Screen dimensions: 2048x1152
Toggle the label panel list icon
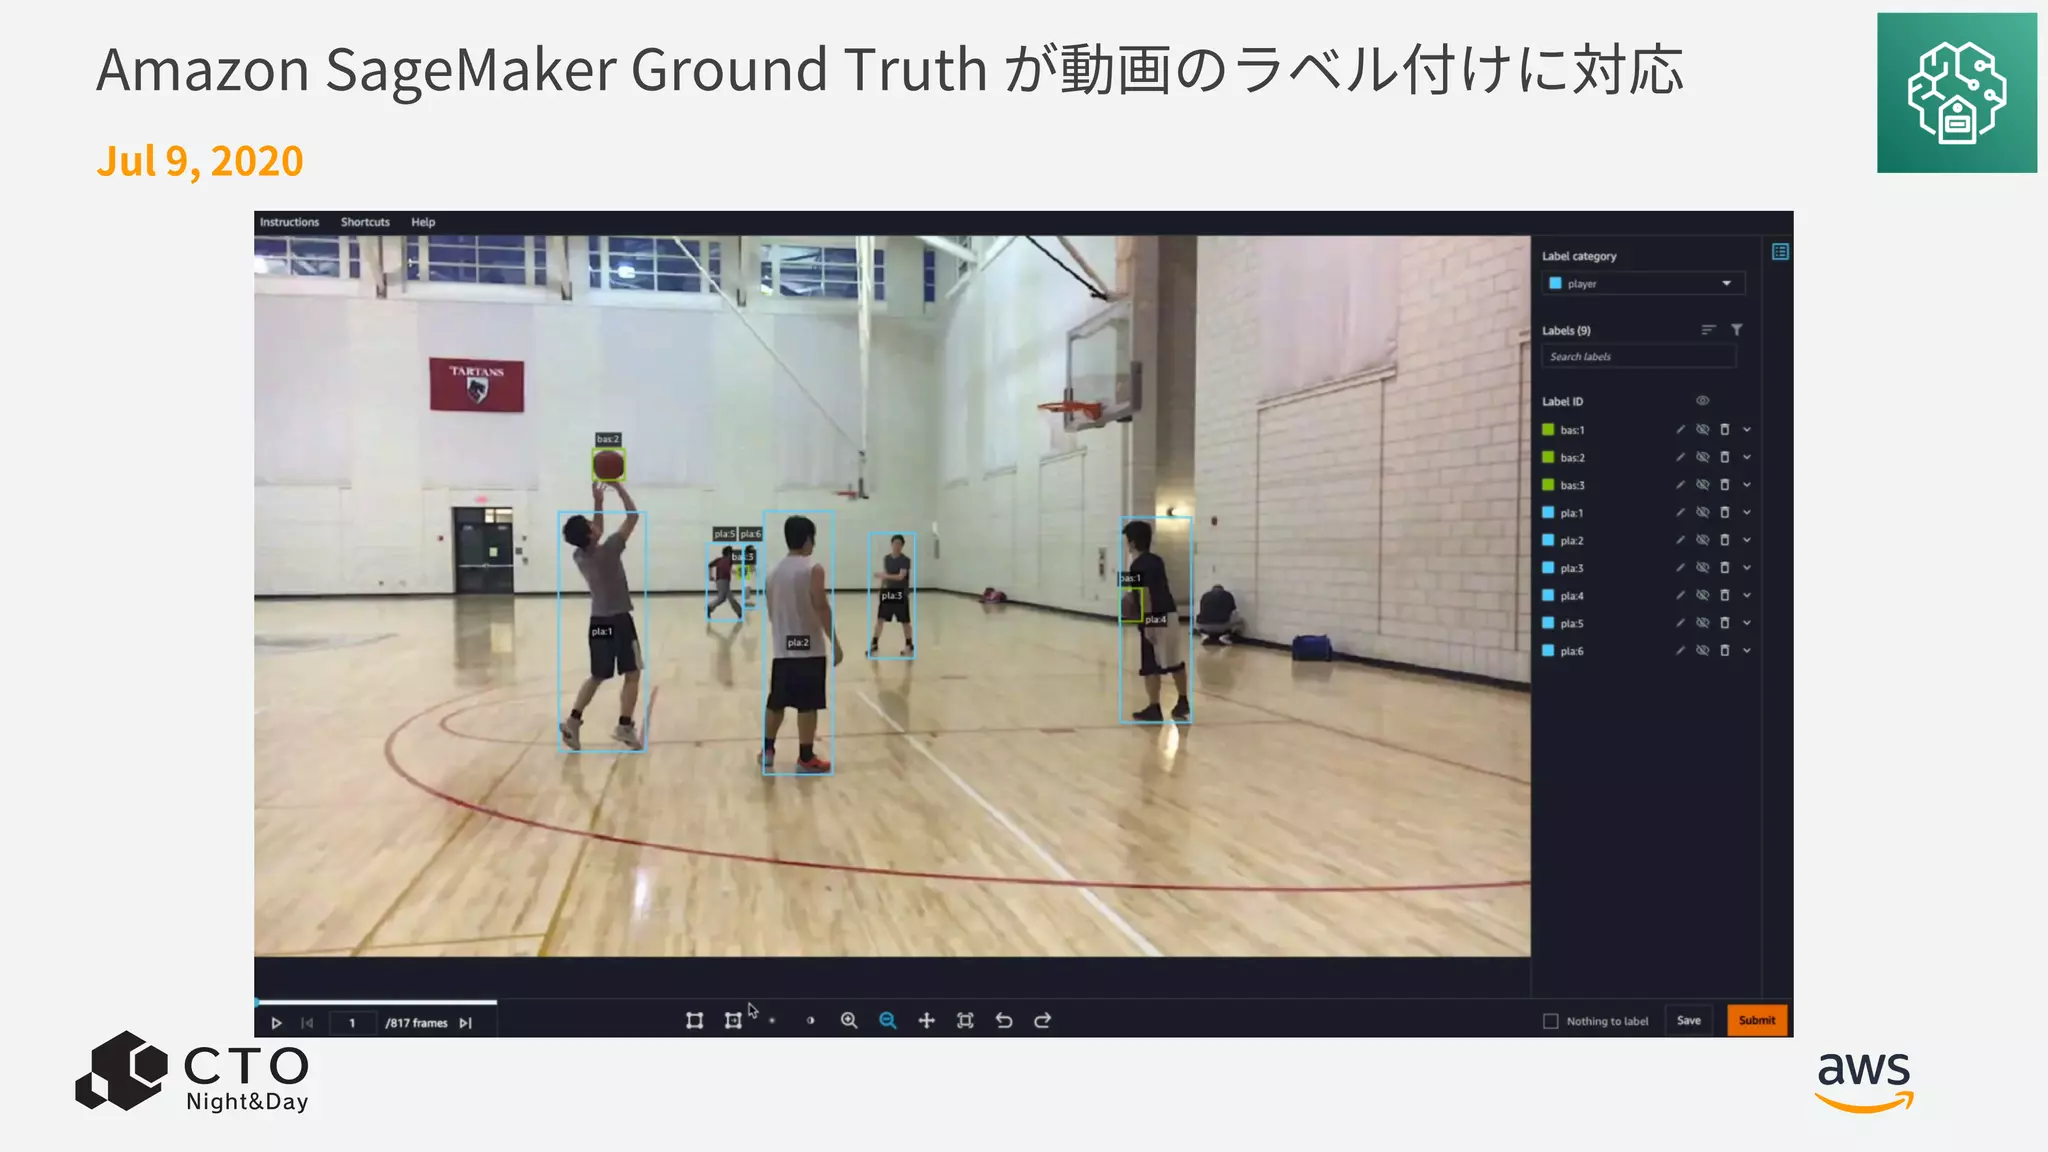[x=1780, y=252]
